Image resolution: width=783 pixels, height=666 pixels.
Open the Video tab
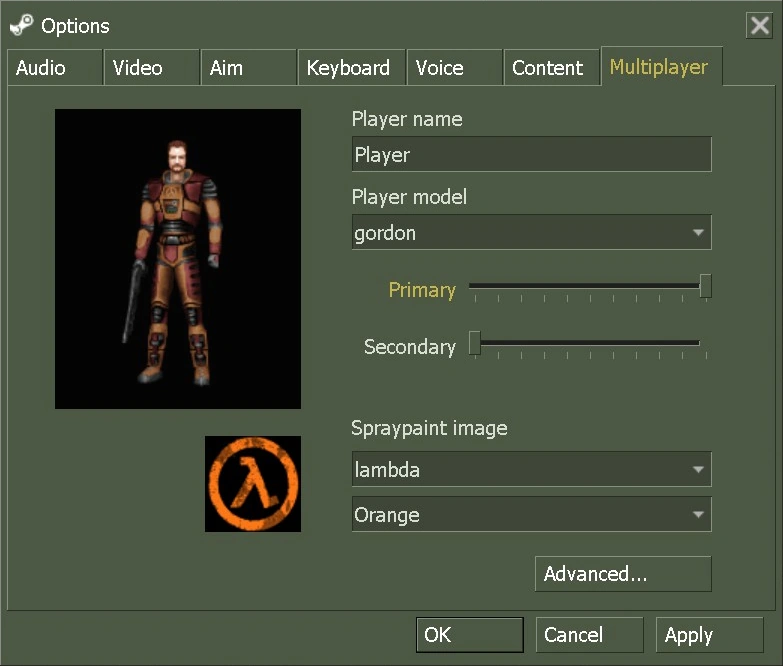[x=152, y=67]
